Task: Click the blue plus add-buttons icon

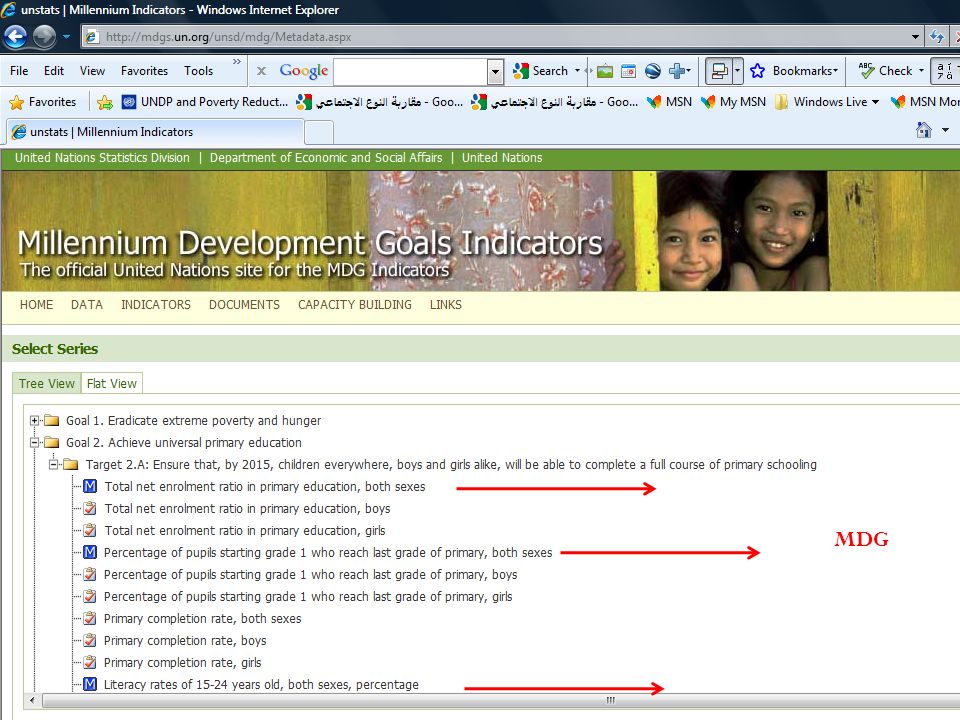Action: click(677, 71)
